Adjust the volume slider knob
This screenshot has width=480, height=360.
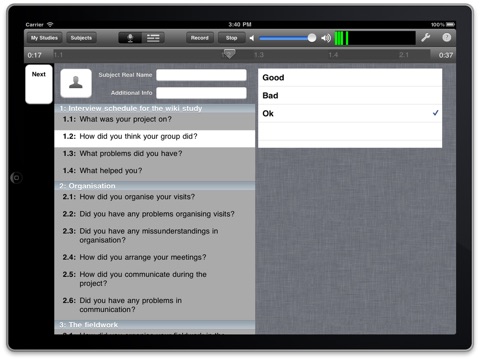(x=312, y=38)
